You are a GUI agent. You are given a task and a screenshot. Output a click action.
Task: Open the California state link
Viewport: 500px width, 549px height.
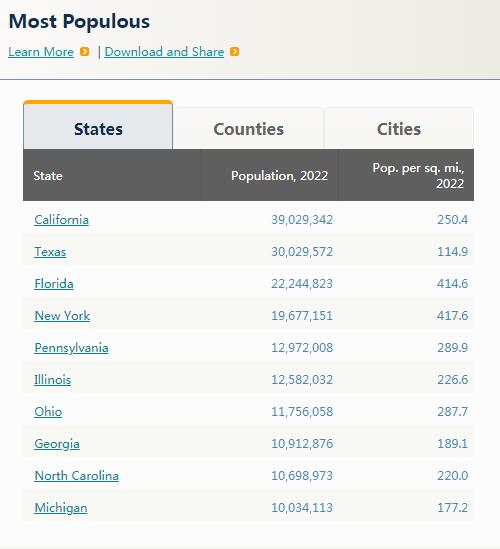(62, 220)
